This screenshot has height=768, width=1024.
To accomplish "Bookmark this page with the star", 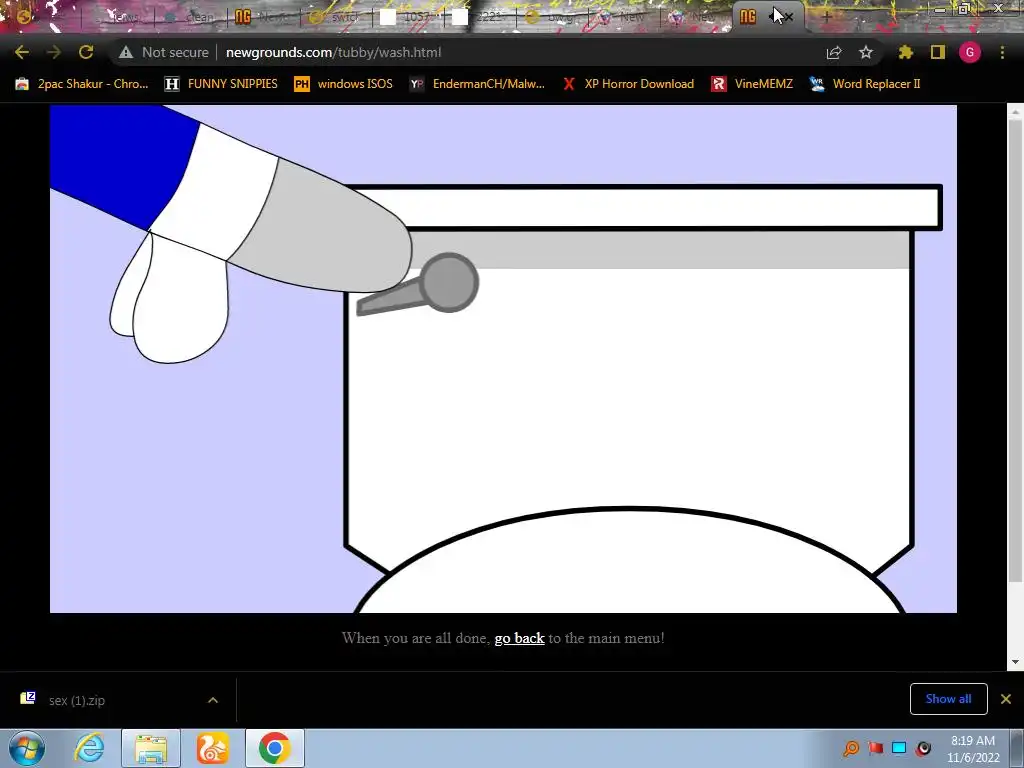I will click(x=865, y=52).
